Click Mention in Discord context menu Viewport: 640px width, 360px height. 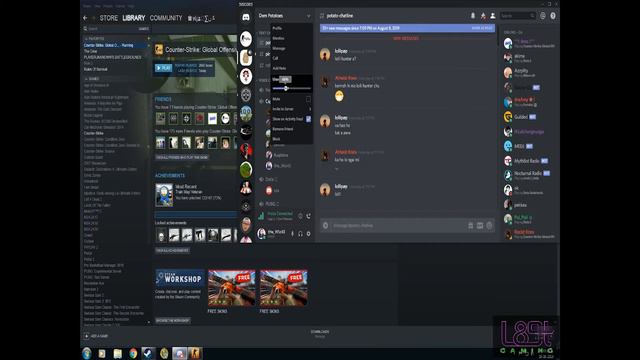(x=278, y=38)
